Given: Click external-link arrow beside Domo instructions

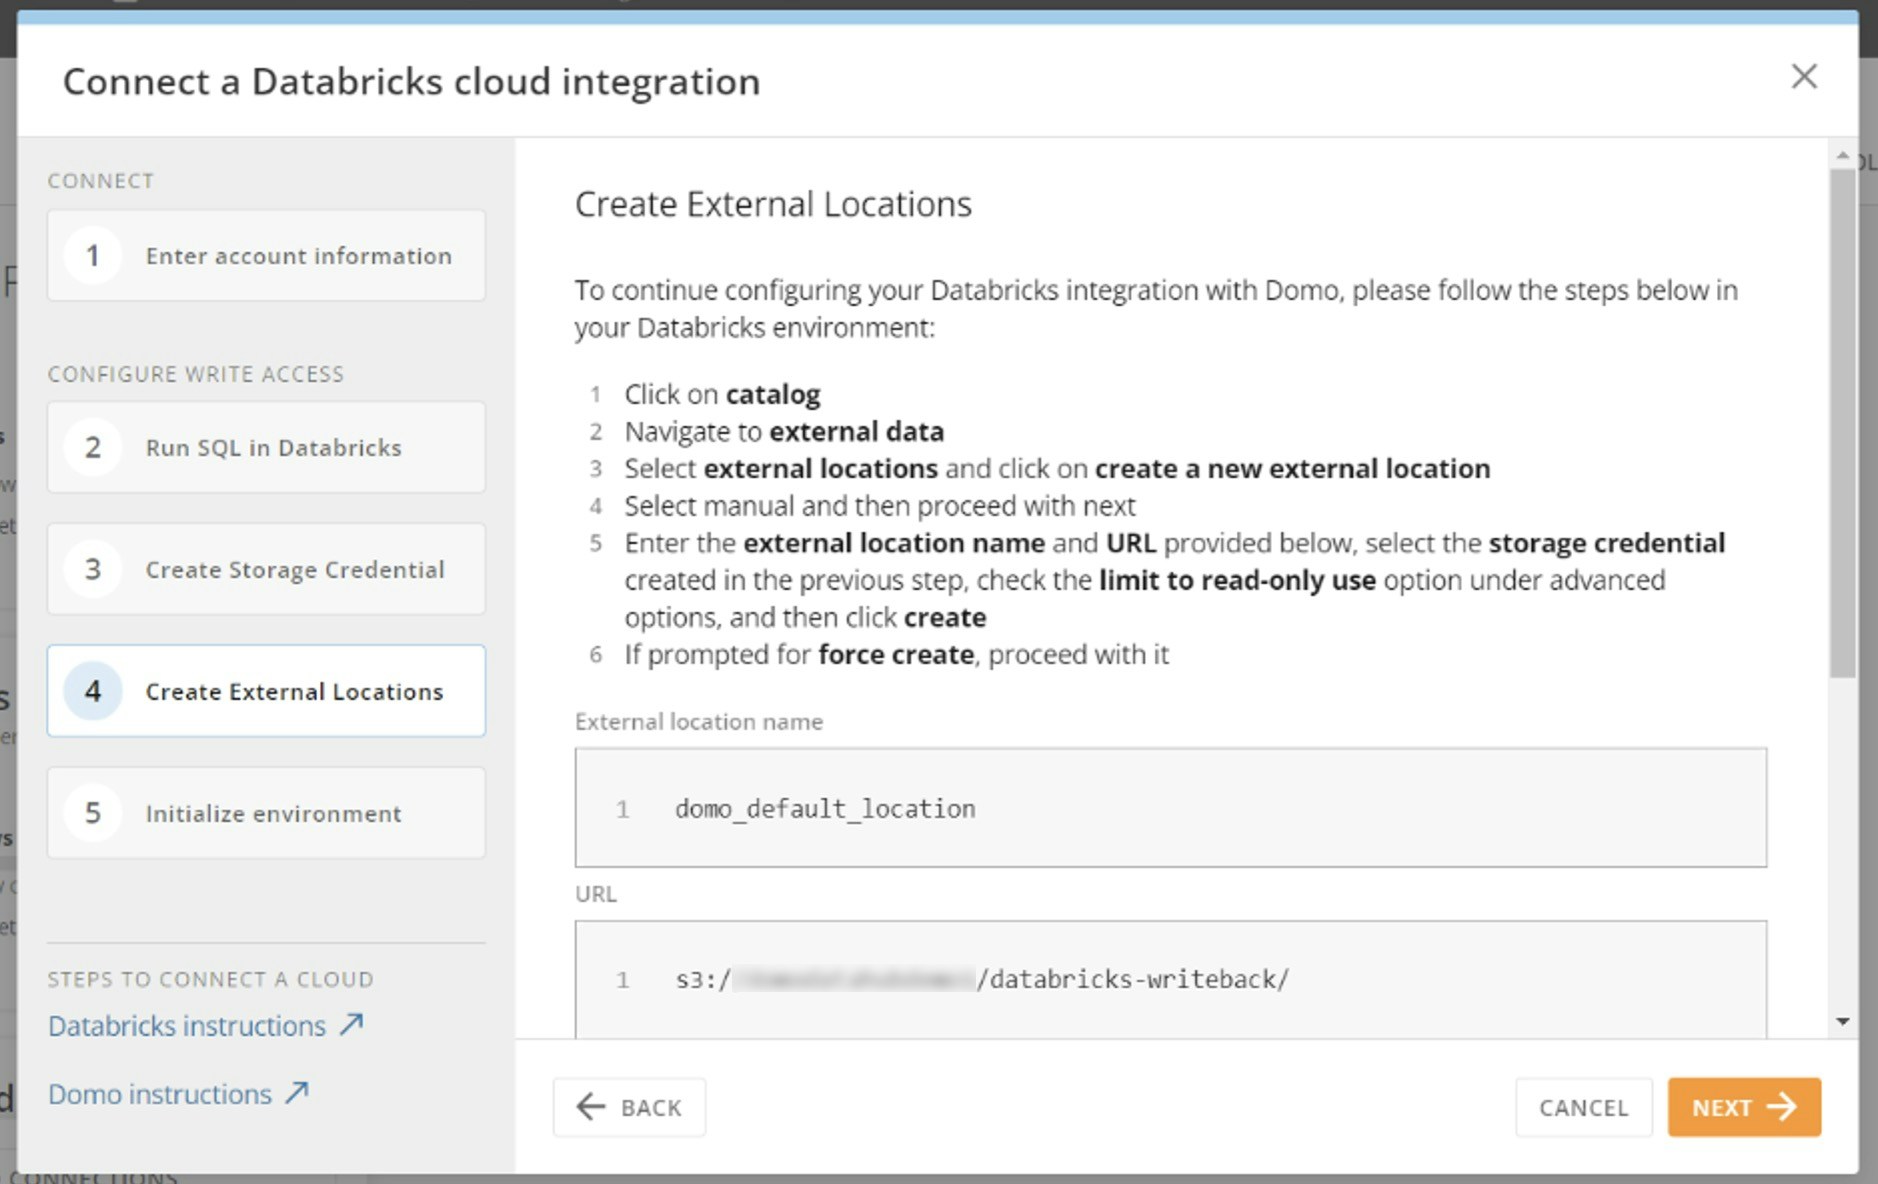Looking at the screenshot, I should [x=296, y=1093].
